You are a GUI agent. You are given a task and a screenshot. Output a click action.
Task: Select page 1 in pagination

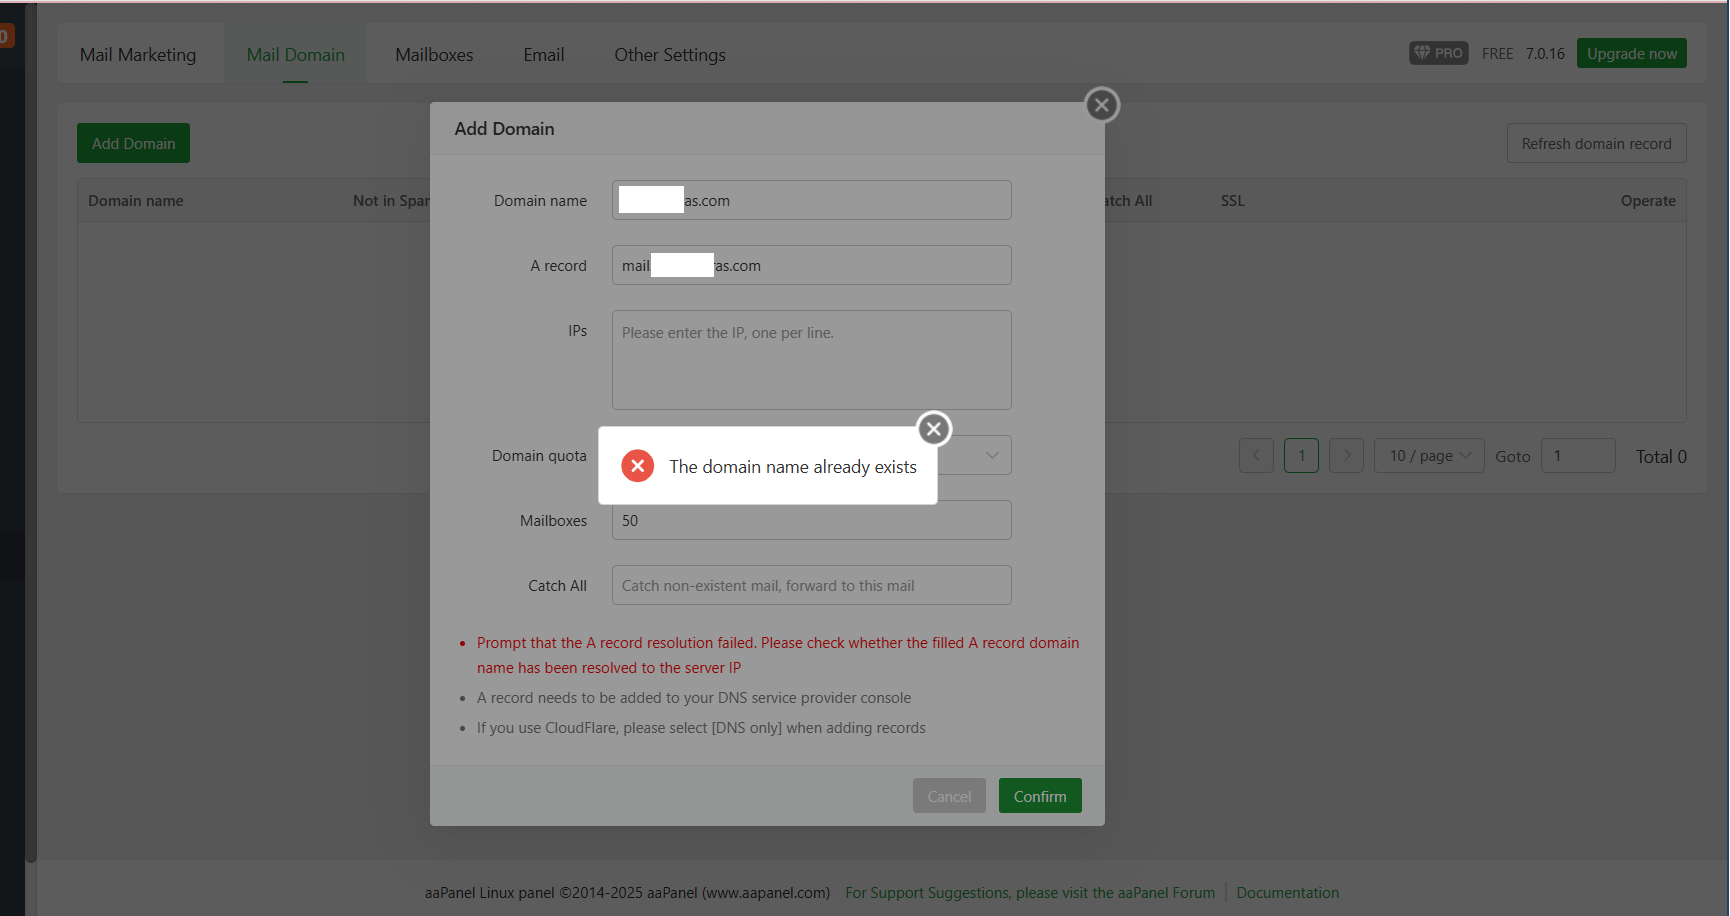click(1301, 456)
